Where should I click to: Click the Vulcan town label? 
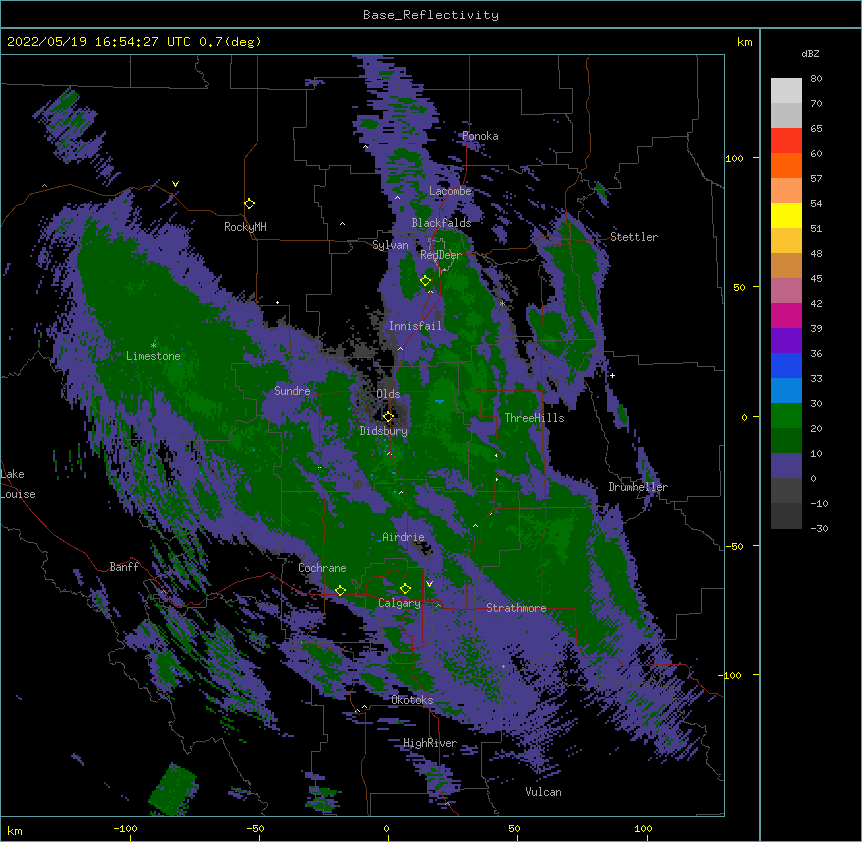coord(543,792)
